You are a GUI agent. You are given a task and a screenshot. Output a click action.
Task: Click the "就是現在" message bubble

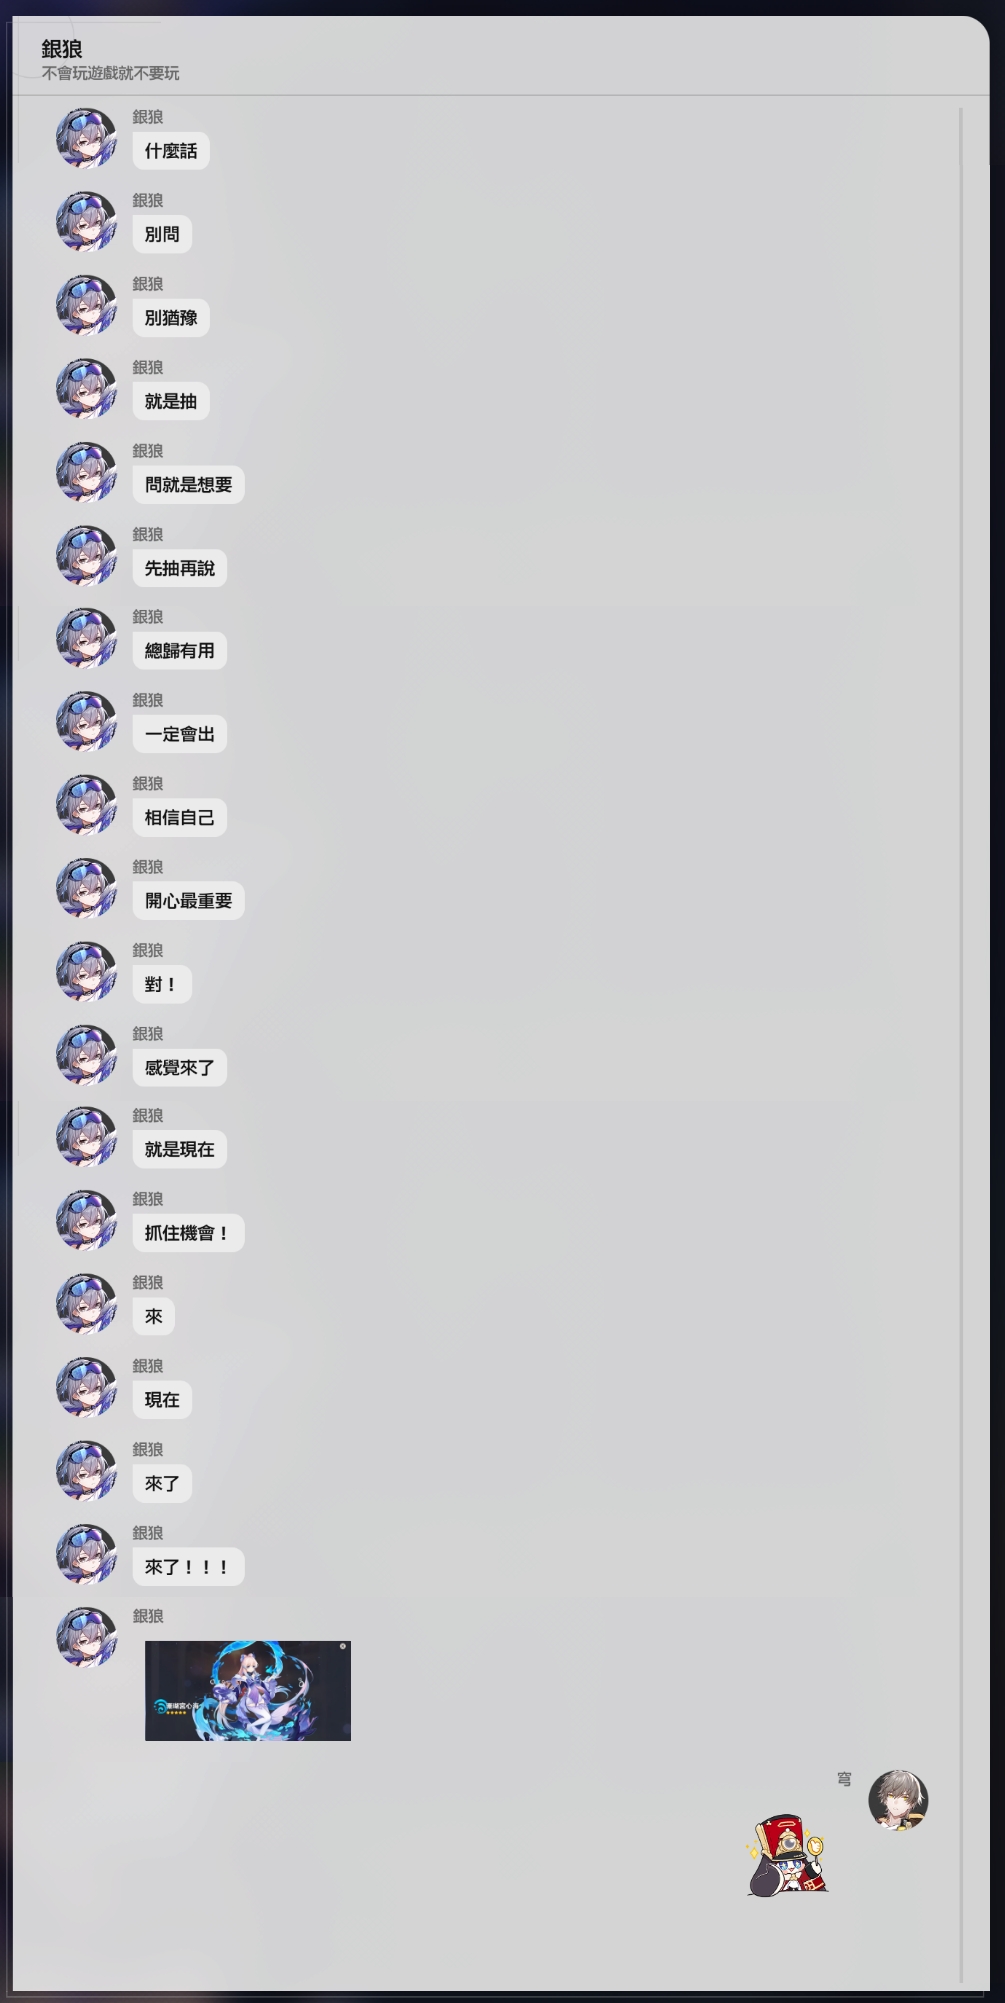pos(180,1150)
